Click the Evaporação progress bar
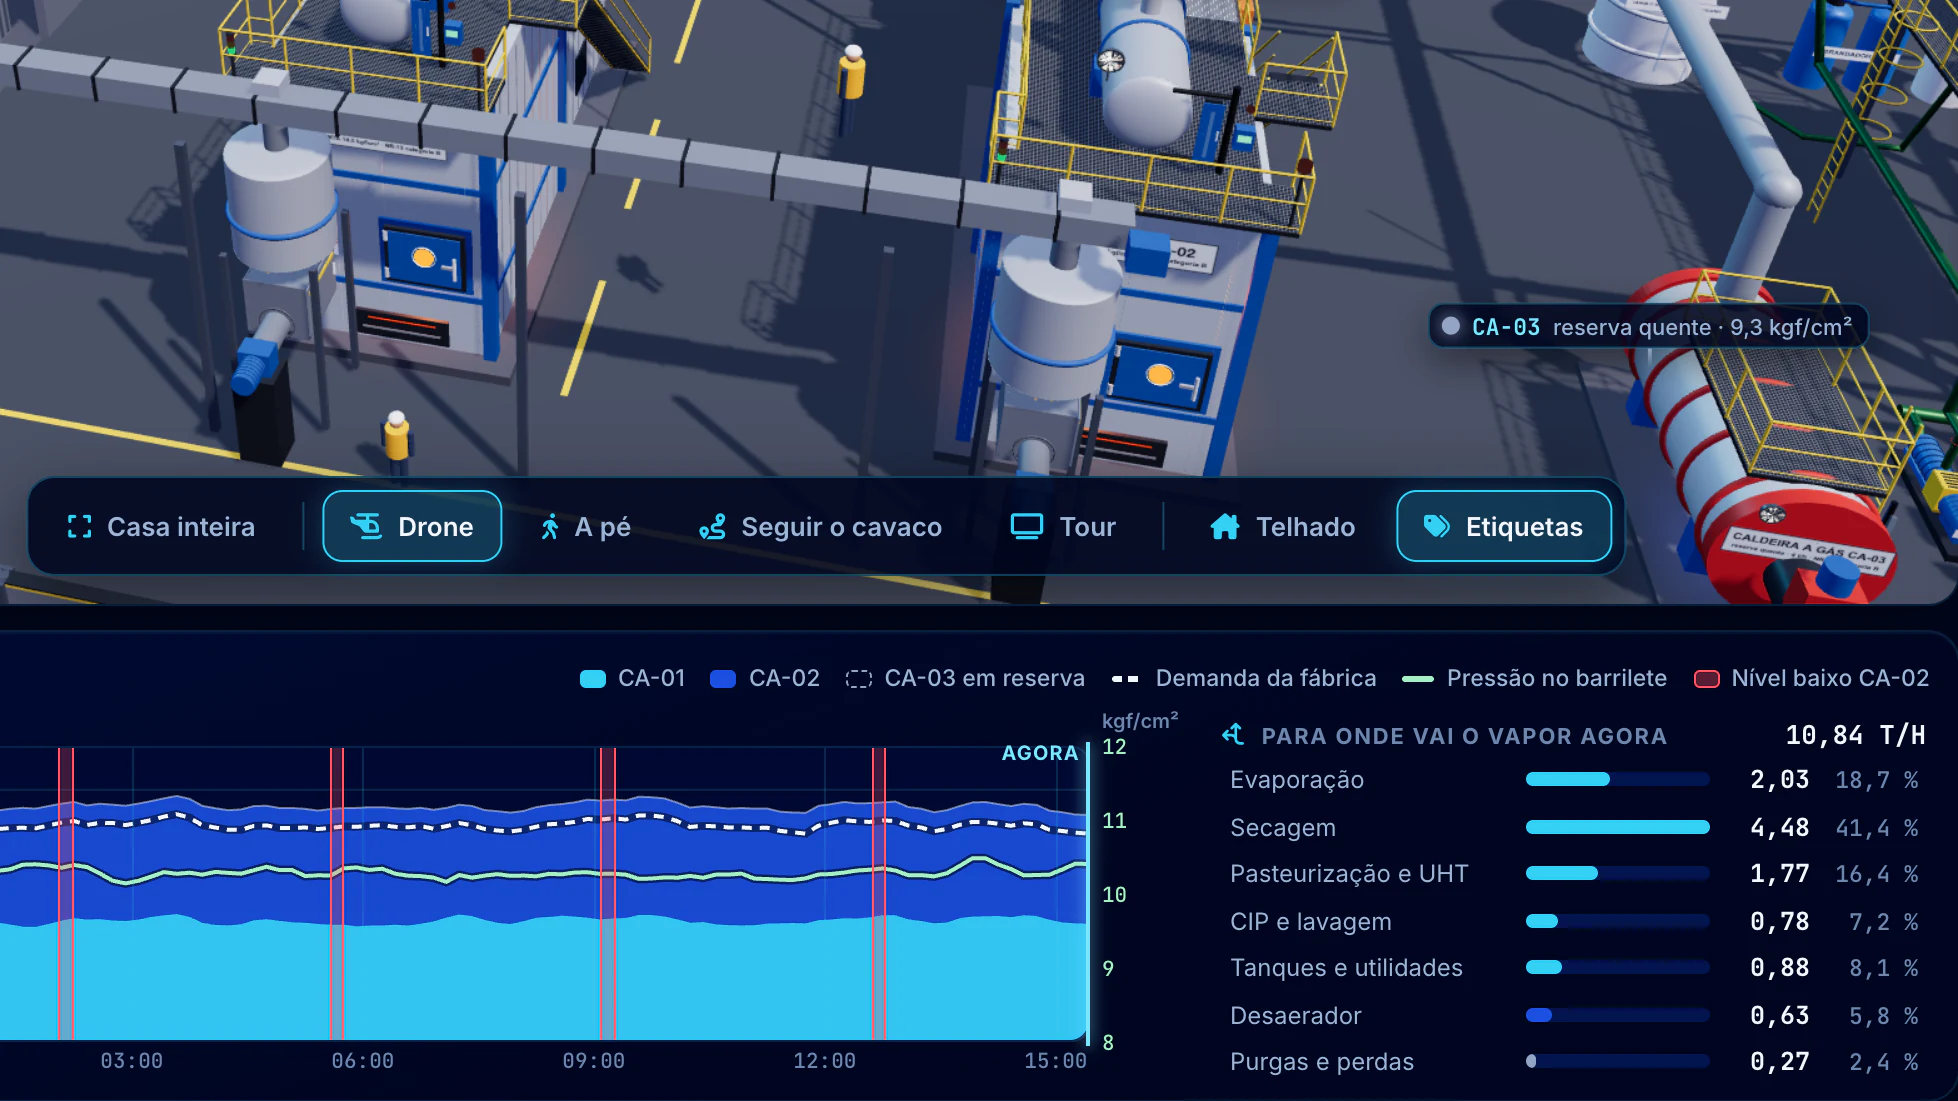The height and width of the screenshot is (1101, 1958). click(1617, 779)
